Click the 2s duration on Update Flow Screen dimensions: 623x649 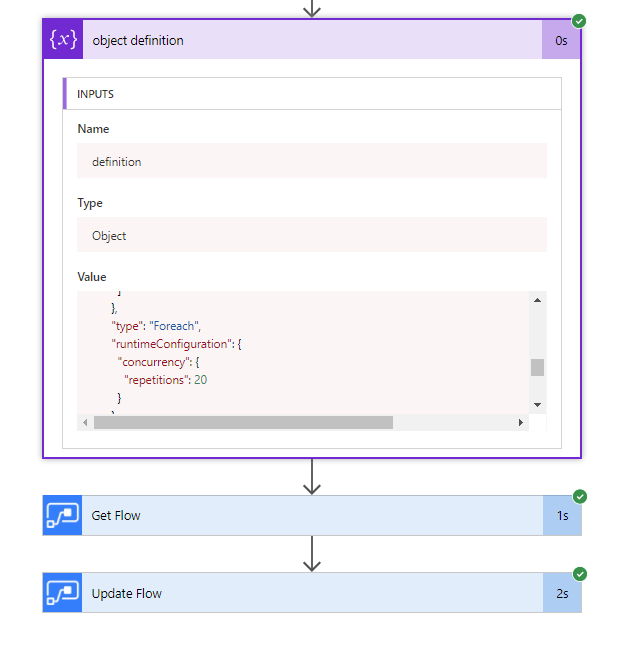pos(561,593)
